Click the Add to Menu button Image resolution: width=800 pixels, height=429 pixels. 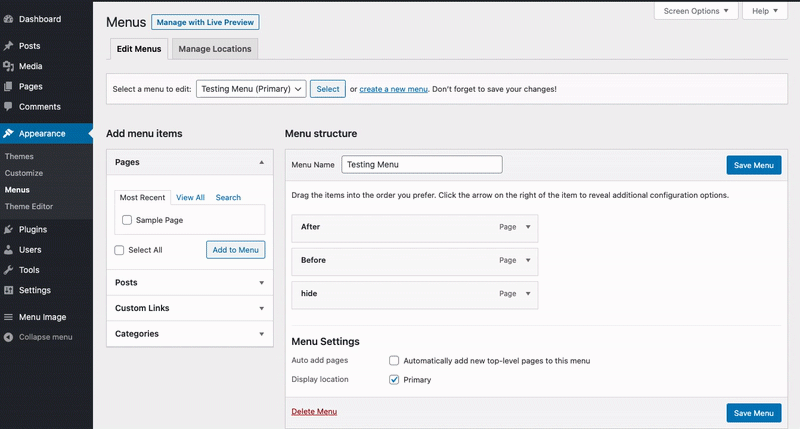point(236,250)
